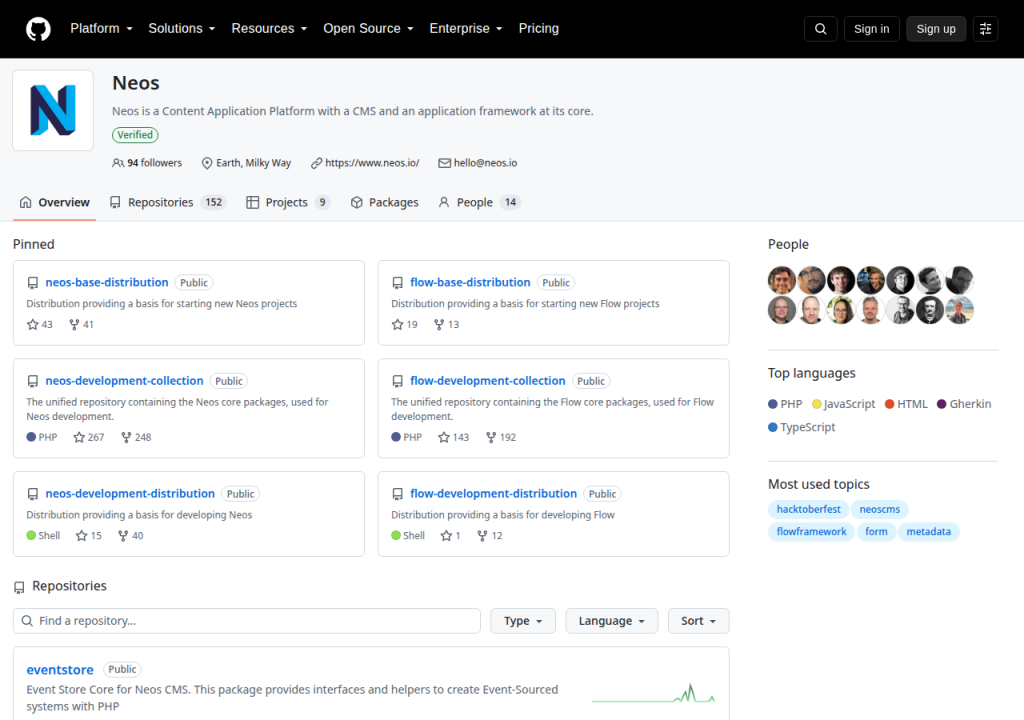Filter by HTML in Top languages
This screenshot has height=720, width=1024.
pos(906,404)
